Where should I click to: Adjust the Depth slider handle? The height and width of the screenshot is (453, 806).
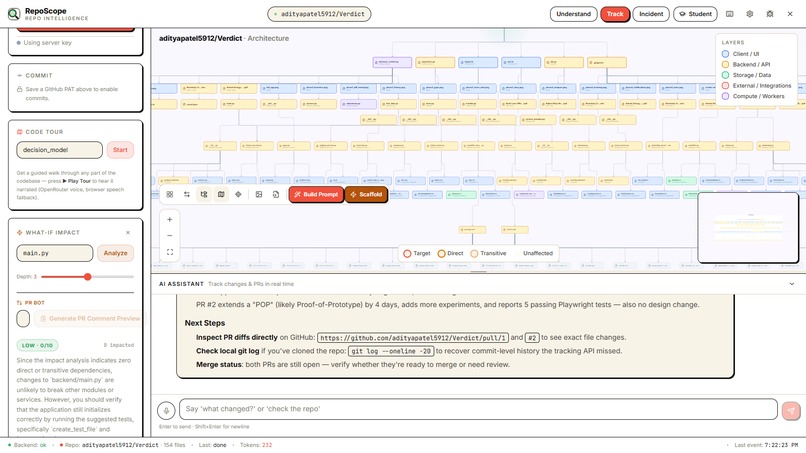[x=88, y=277]
